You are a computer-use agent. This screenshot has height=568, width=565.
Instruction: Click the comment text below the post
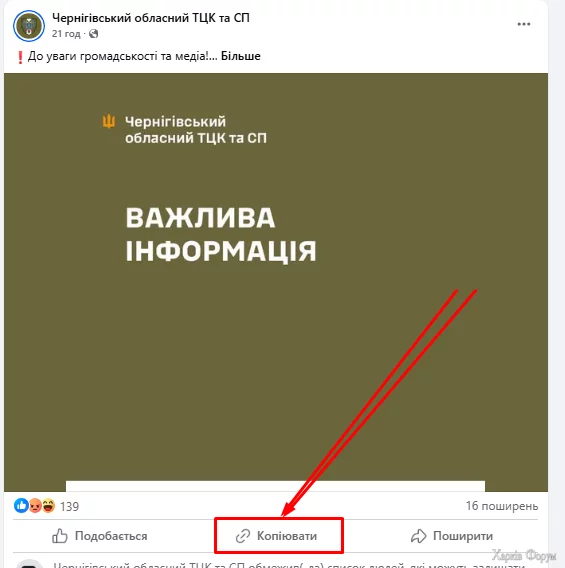(289, 565)
